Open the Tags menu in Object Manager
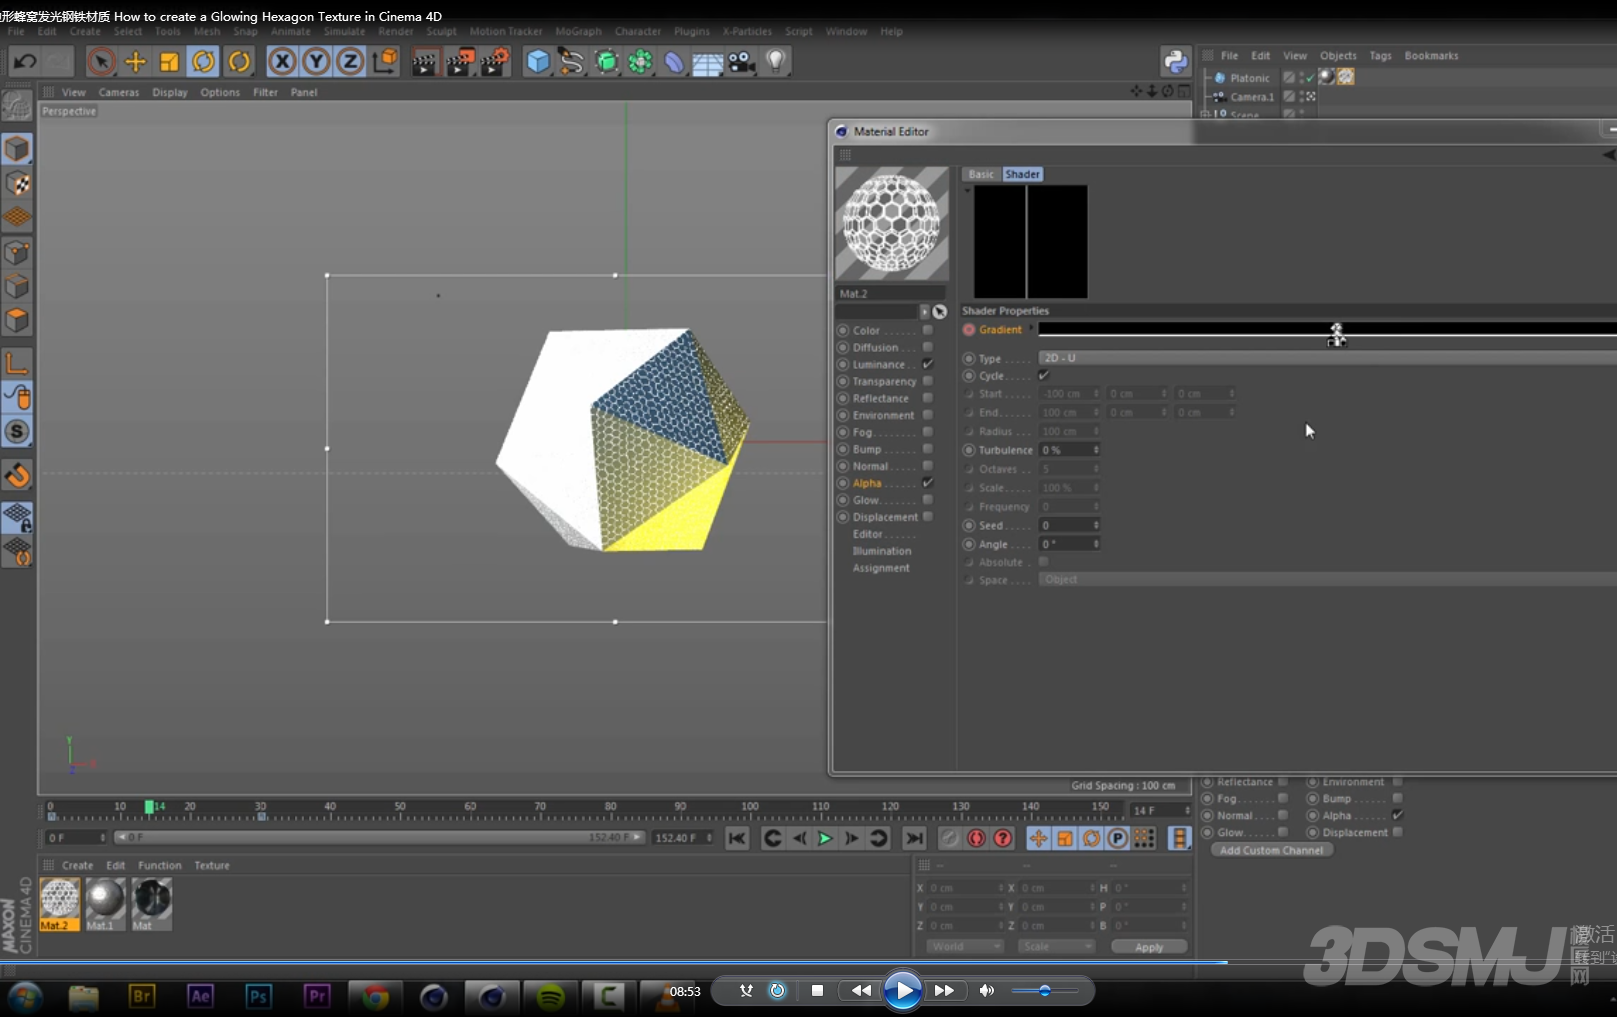Image resolution: width=1617 pixels, height=1017 pixels. 1380,56
